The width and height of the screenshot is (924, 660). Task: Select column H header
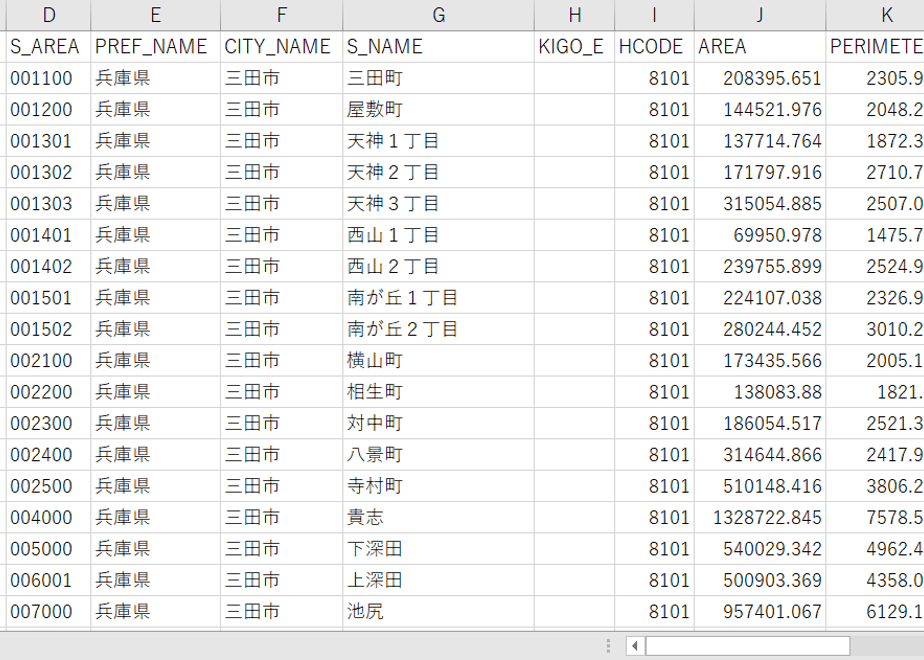tap(575, 15)
